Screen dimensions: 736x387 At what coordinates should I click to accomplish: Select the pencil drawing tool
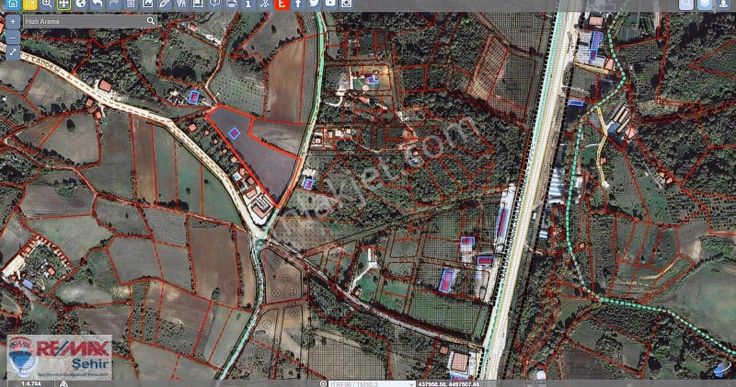point(165,4)
